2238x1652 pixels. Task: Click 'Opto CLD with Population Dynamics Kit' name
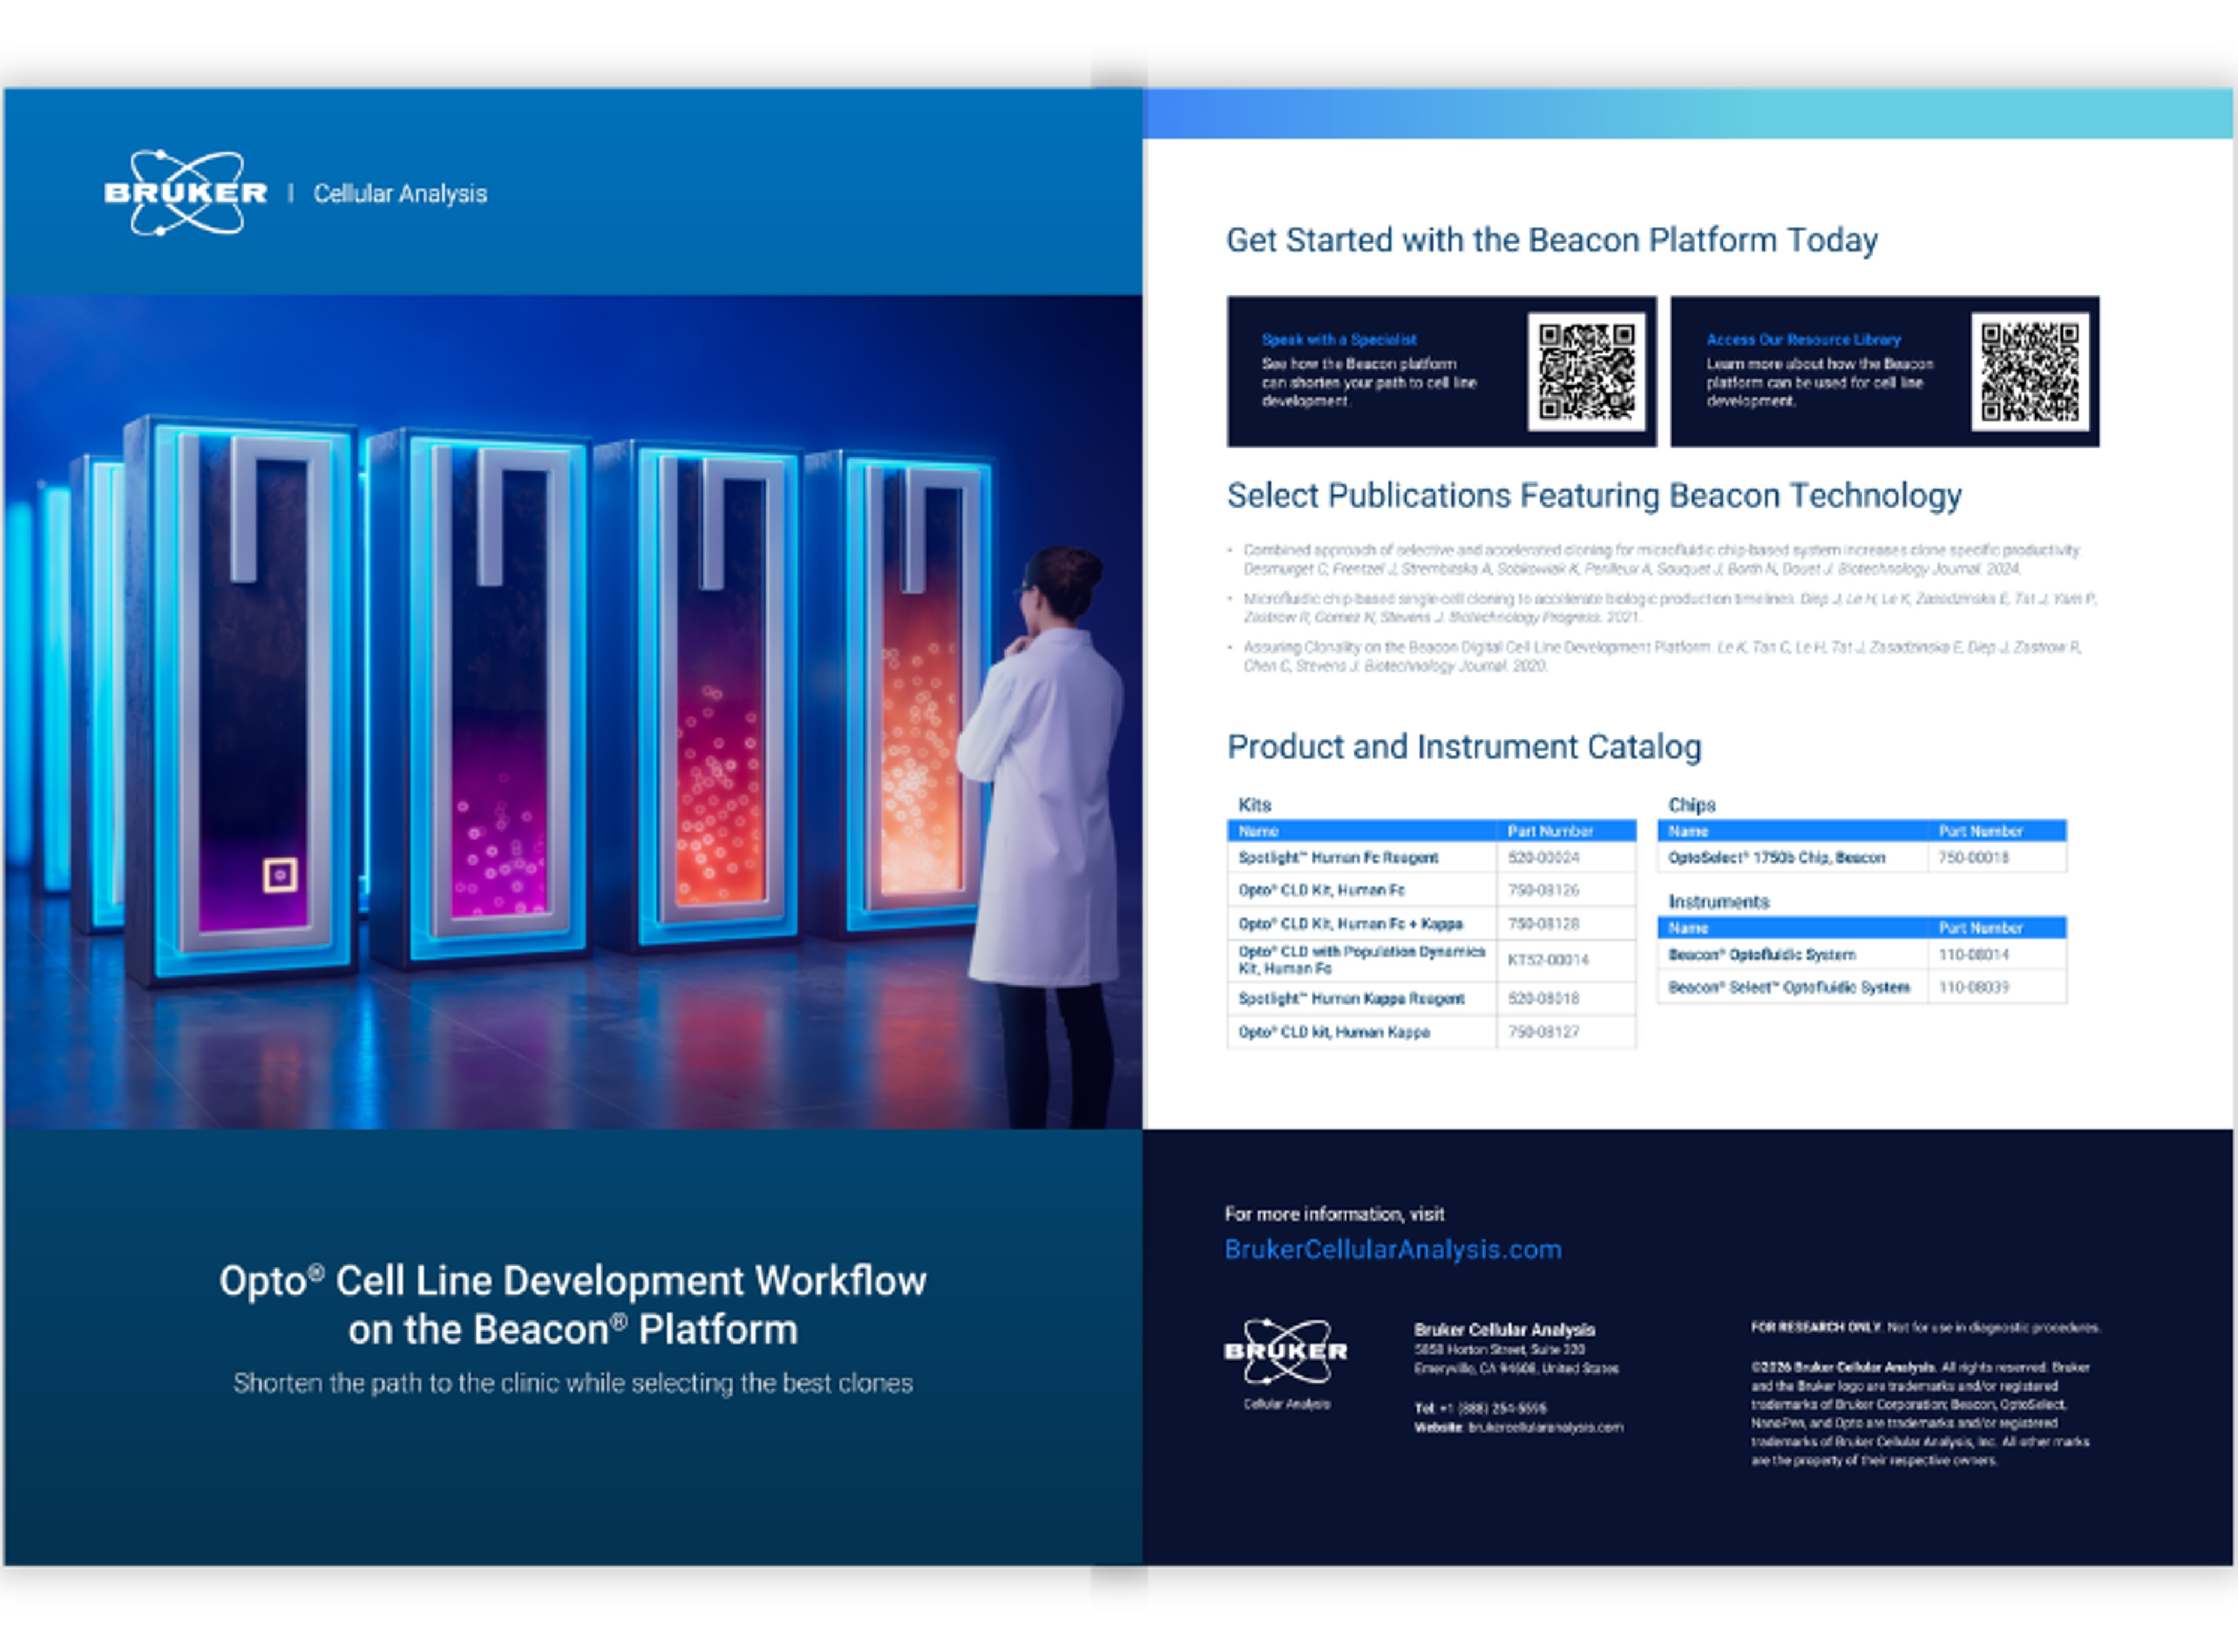point(1361,960)
